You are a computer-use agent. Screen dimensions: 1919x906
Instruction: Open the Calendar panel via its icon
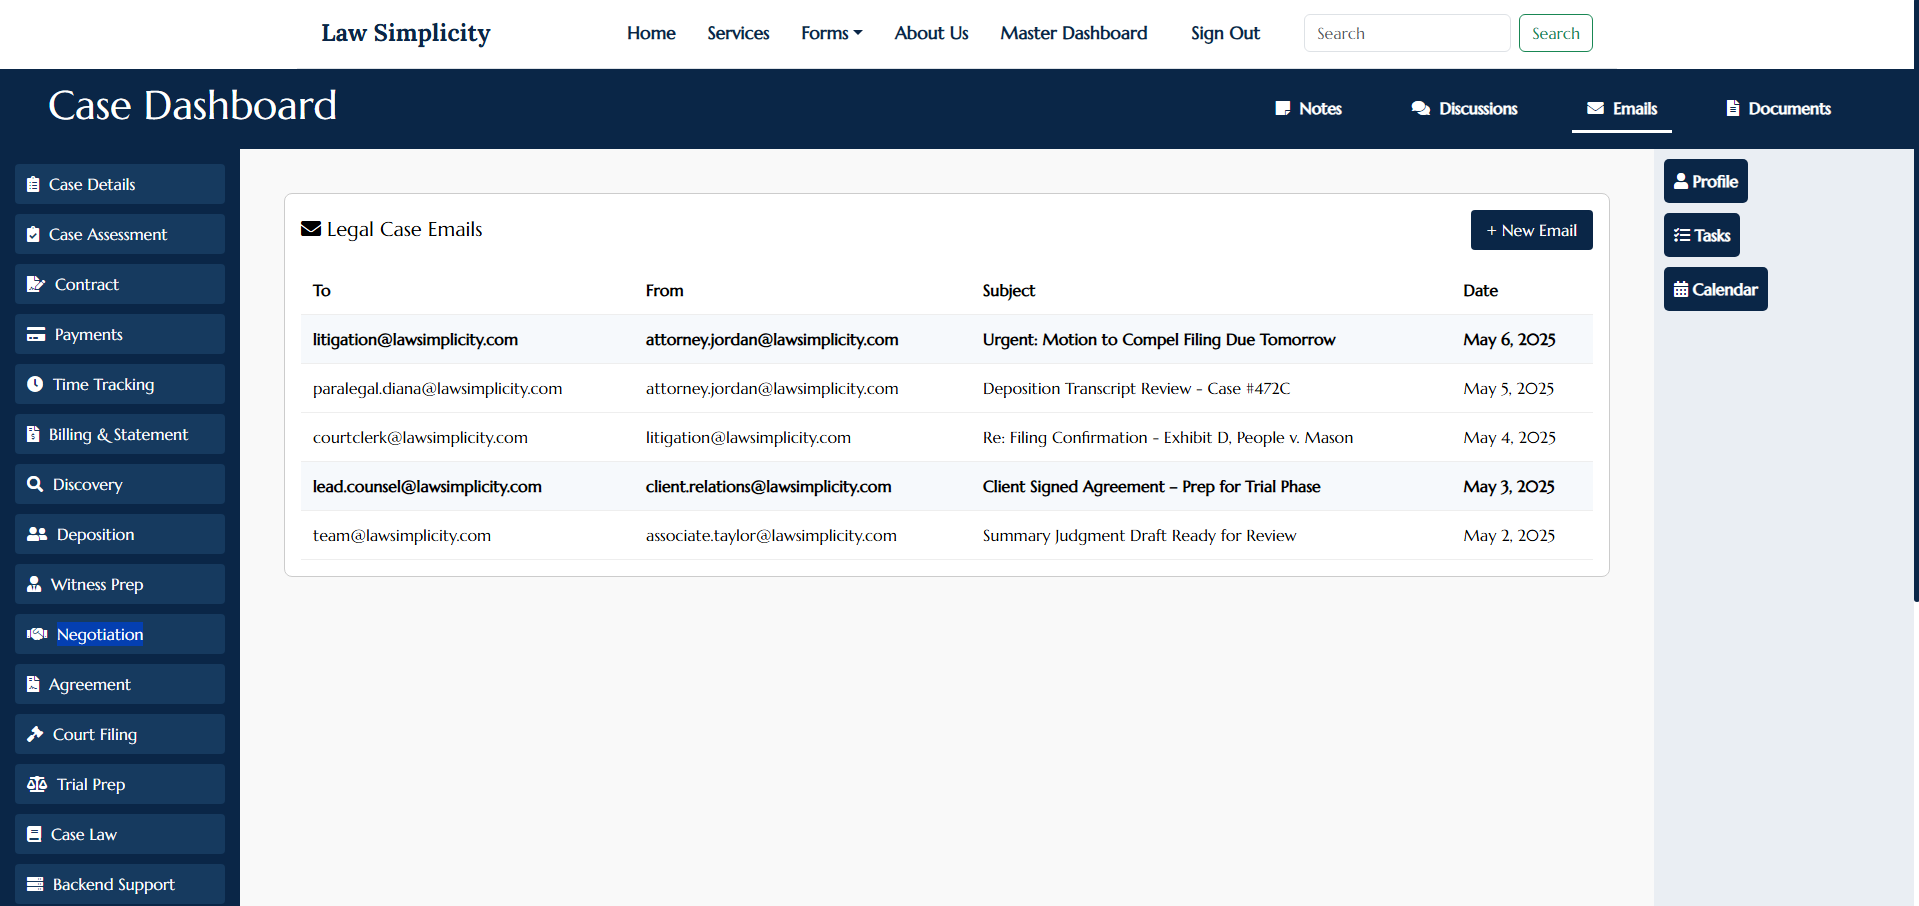pyautogui.click(x=1681, y=289)
